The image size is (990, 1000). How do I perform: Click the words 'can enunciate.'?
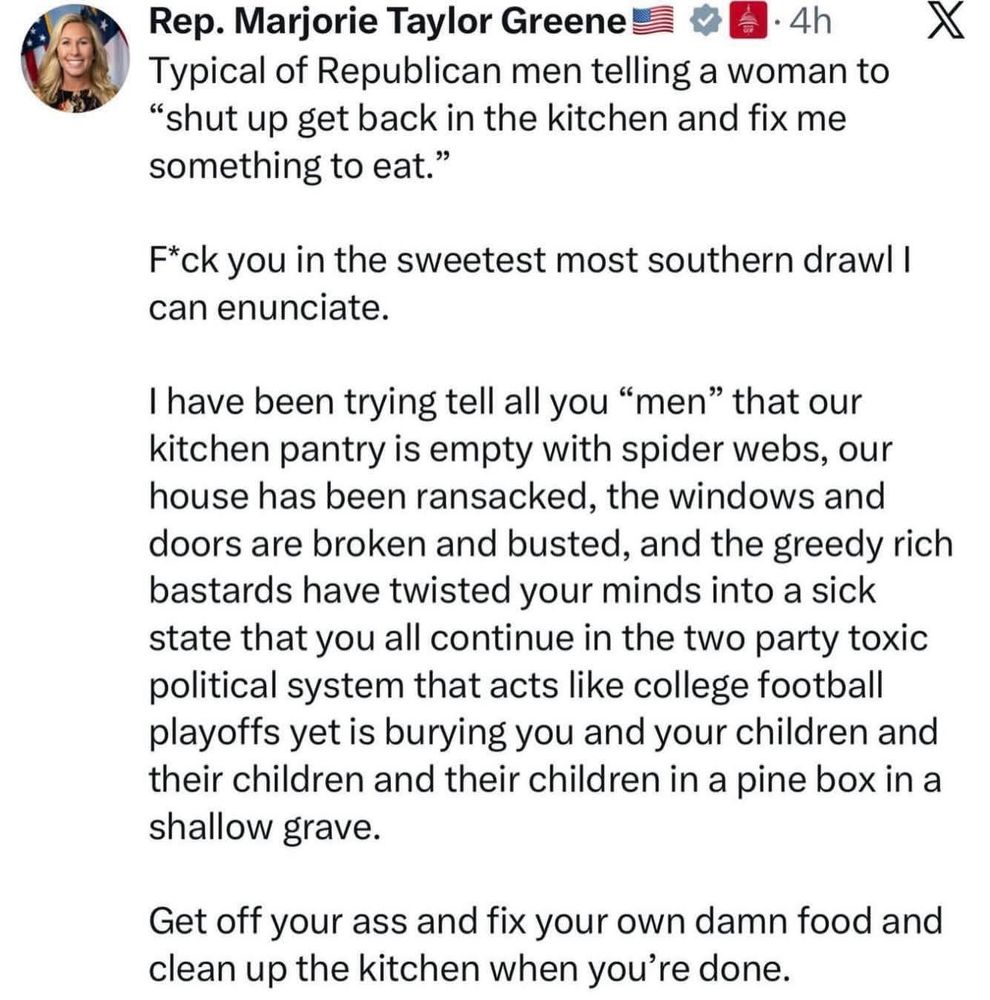[x=269, y=308]
